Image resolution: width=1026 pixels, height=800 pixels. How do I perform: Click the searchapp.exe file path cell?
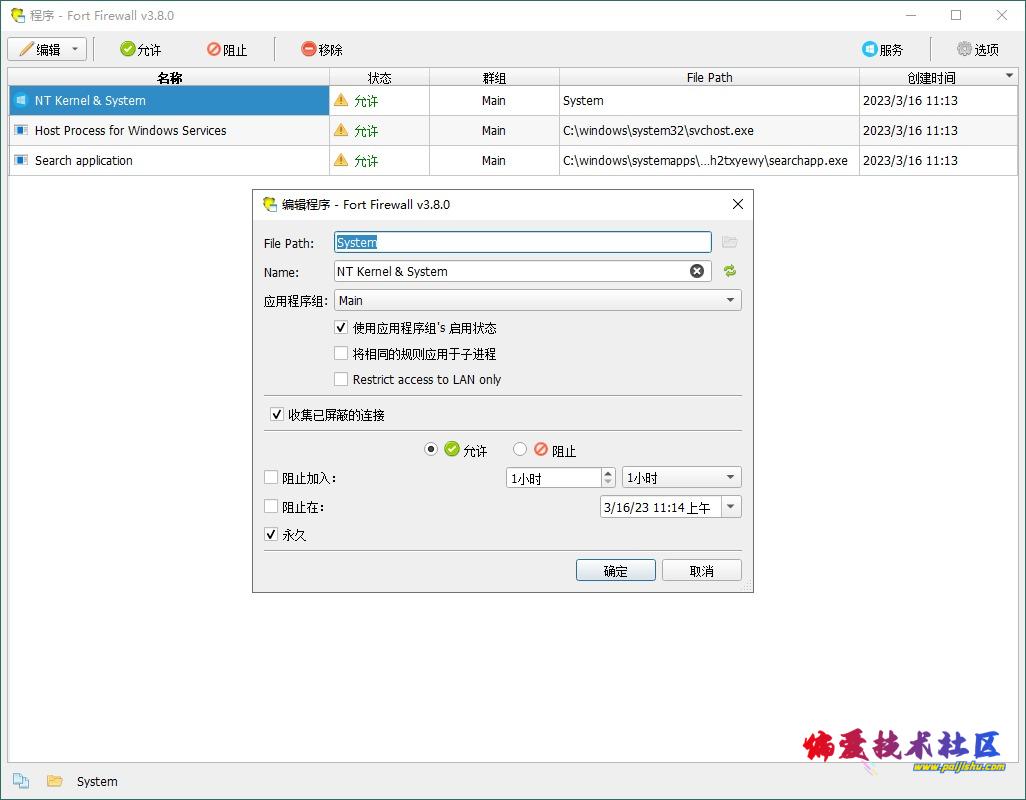pyautogui.click(x=709, y=160)
